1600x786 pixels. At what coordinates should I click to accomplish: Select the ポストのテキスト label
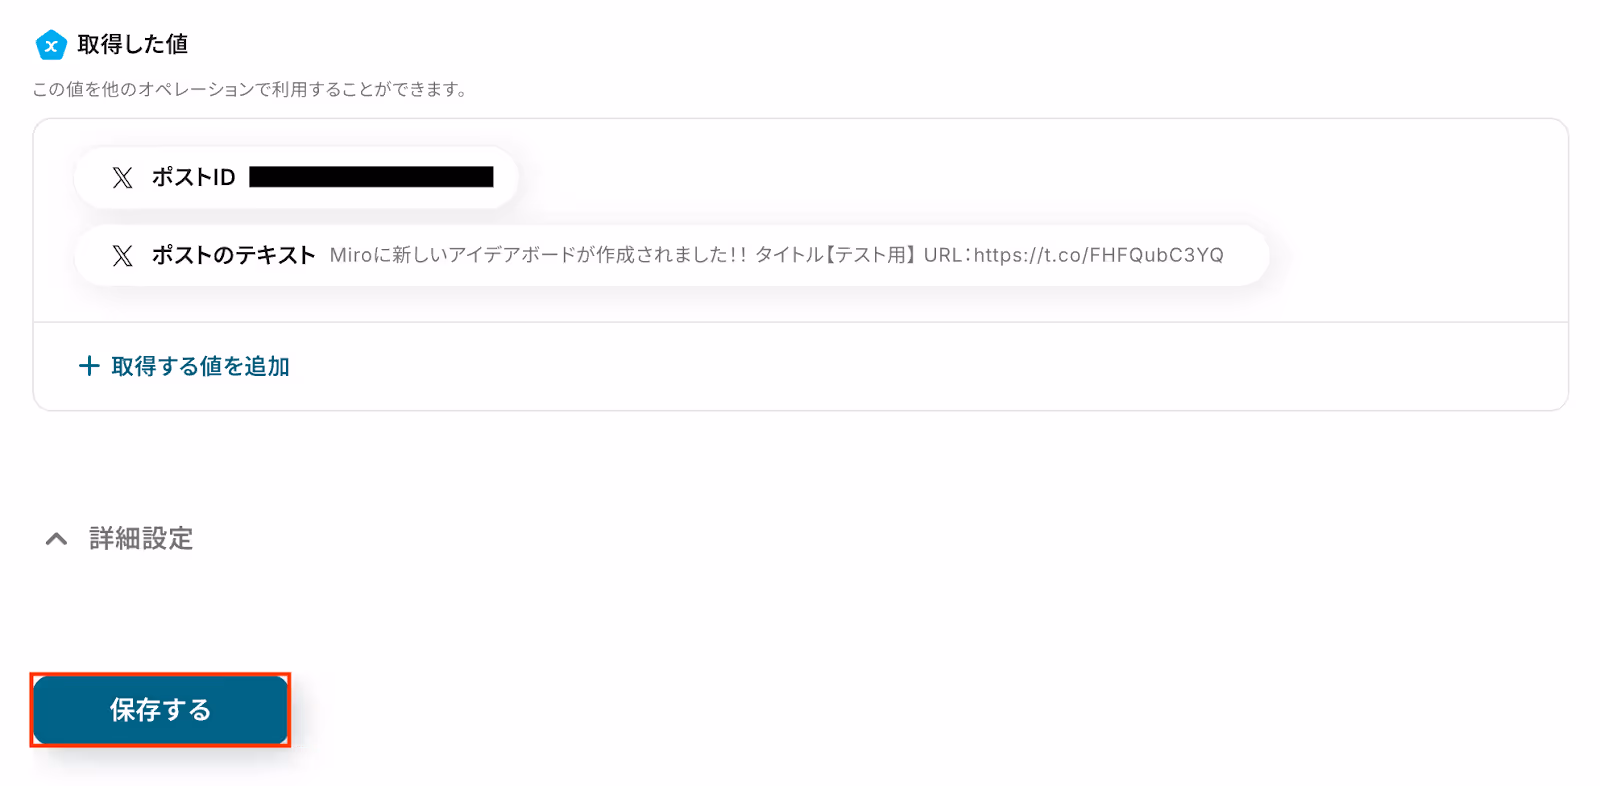click(x=233, y=255)
